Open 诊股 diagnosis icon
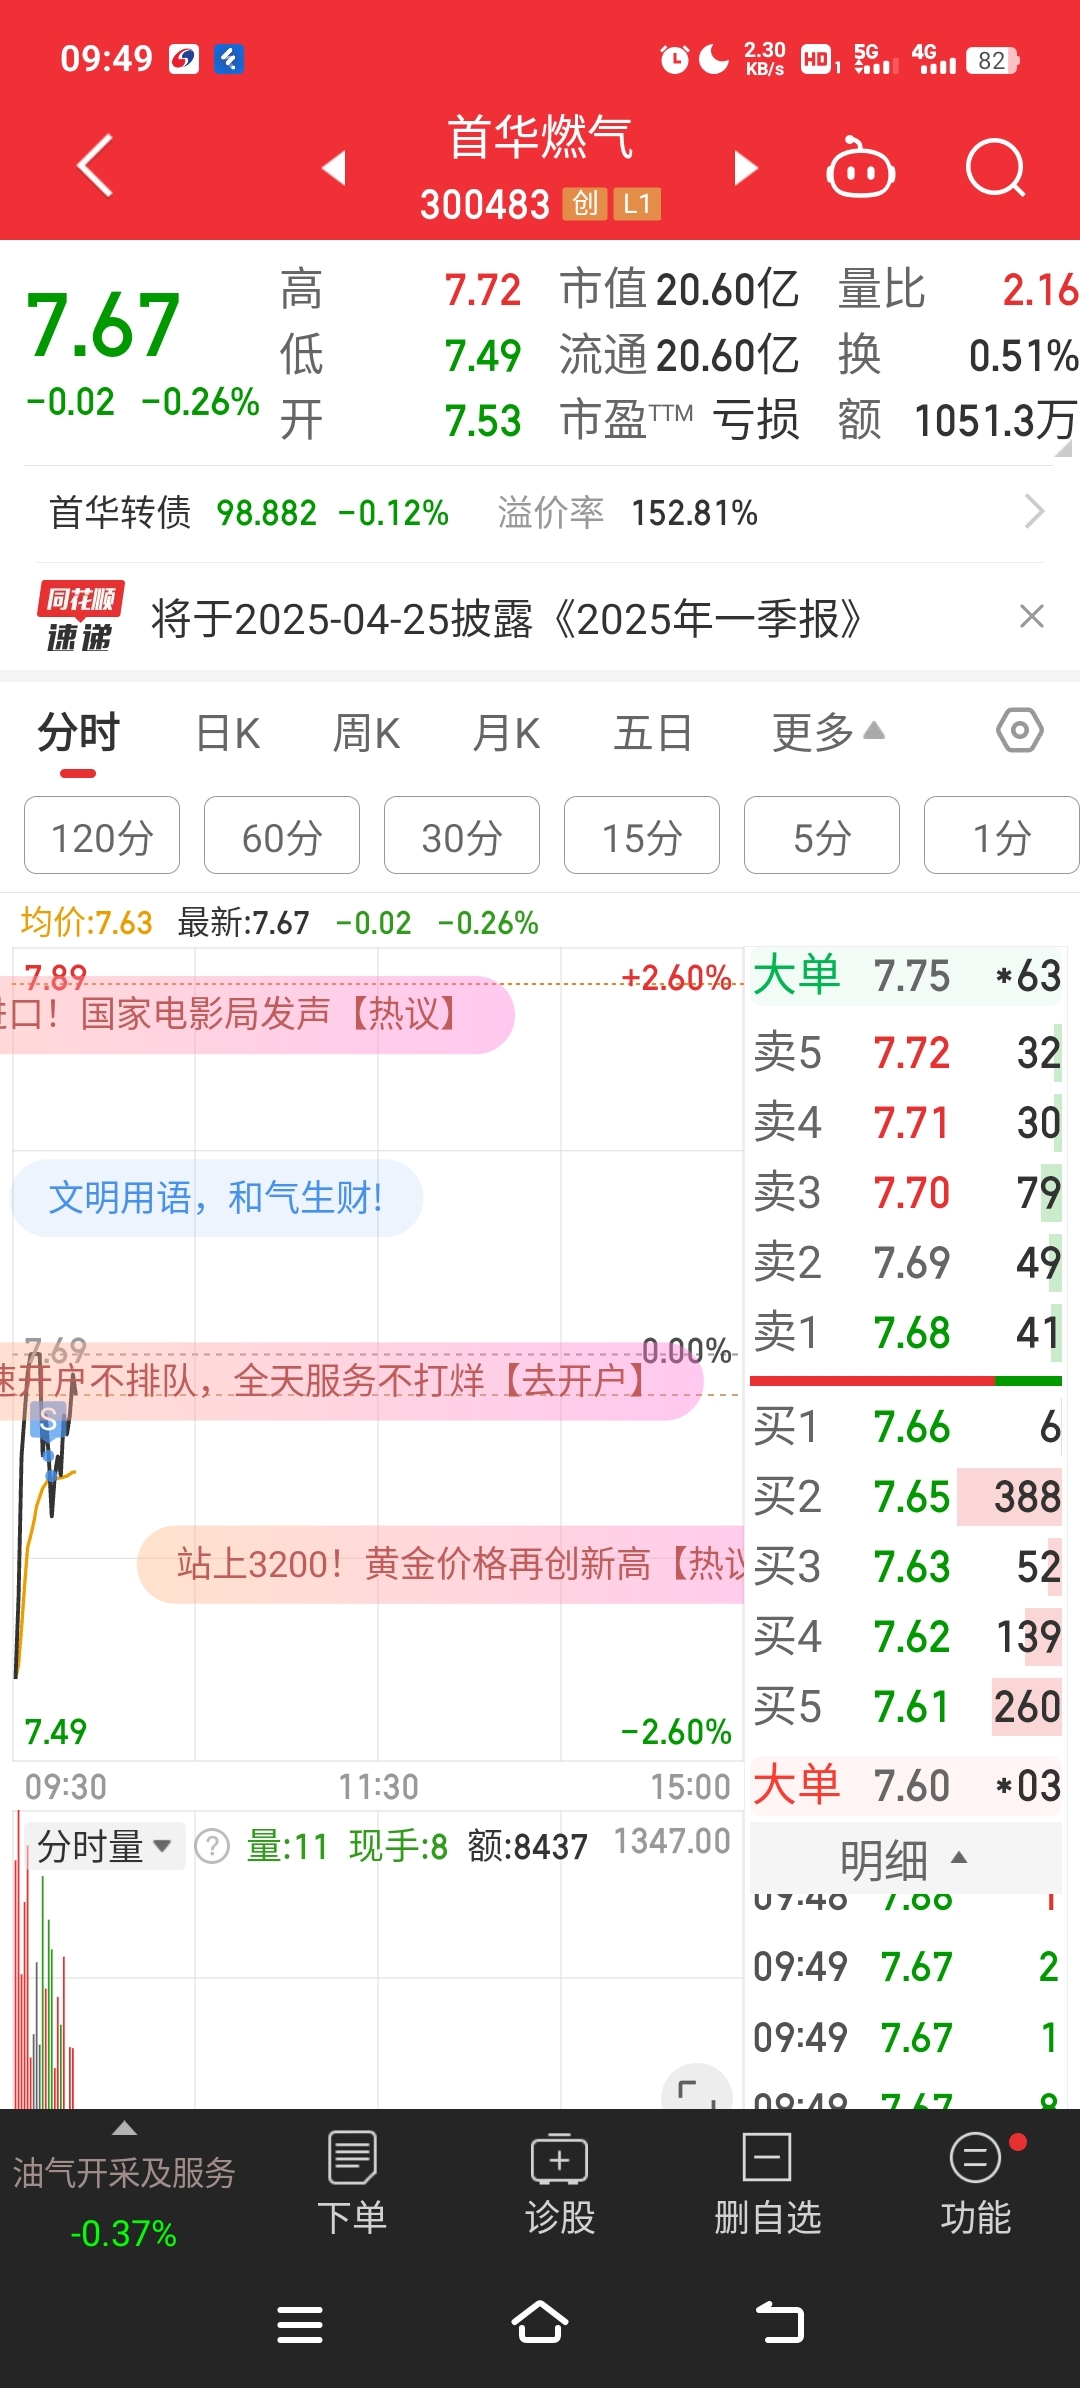This screenshot has width=1080, height=2388. click(560, 2184)
